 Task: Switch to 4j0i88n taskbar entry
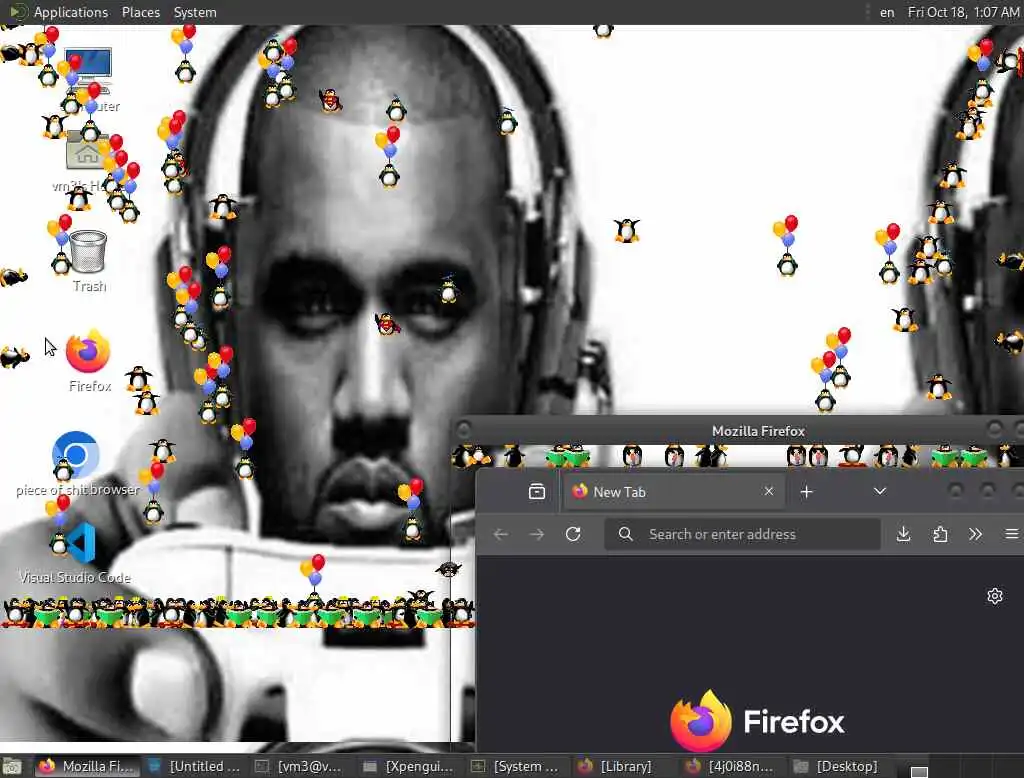(733, 766)
